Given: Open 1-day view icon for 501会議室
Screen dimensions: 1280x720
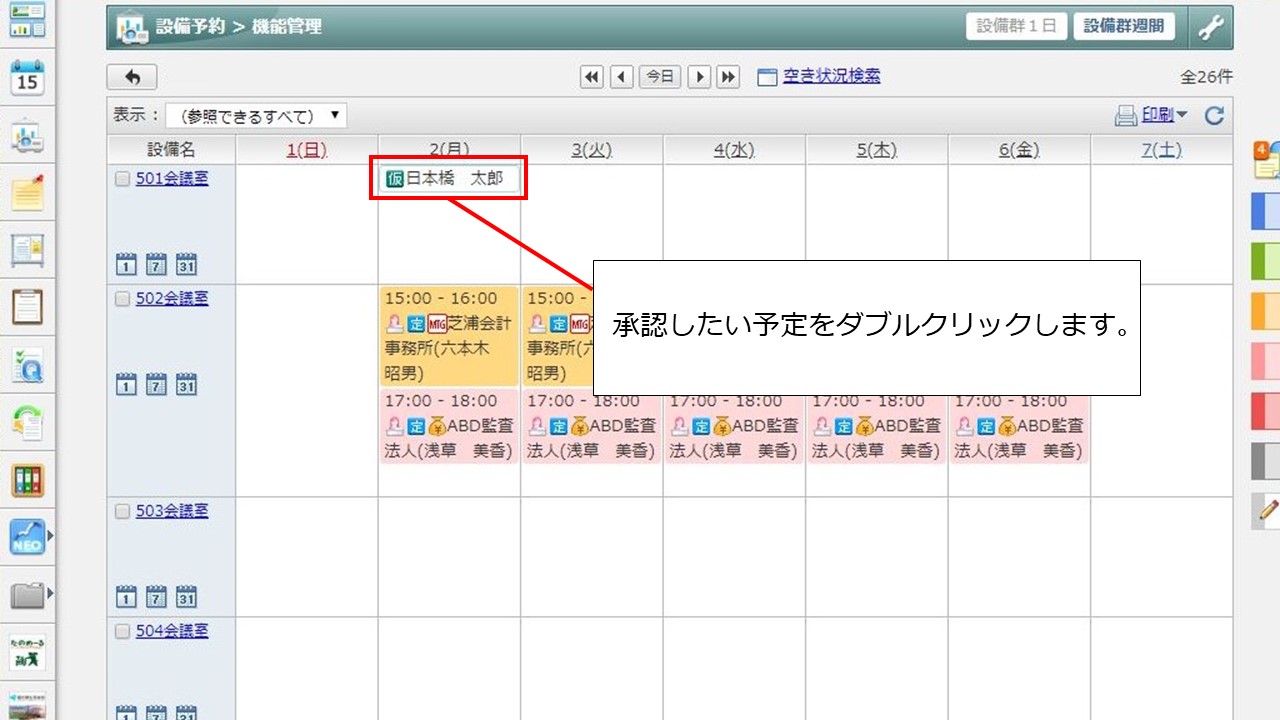Looking at the screenshot, I should [126, 264].
